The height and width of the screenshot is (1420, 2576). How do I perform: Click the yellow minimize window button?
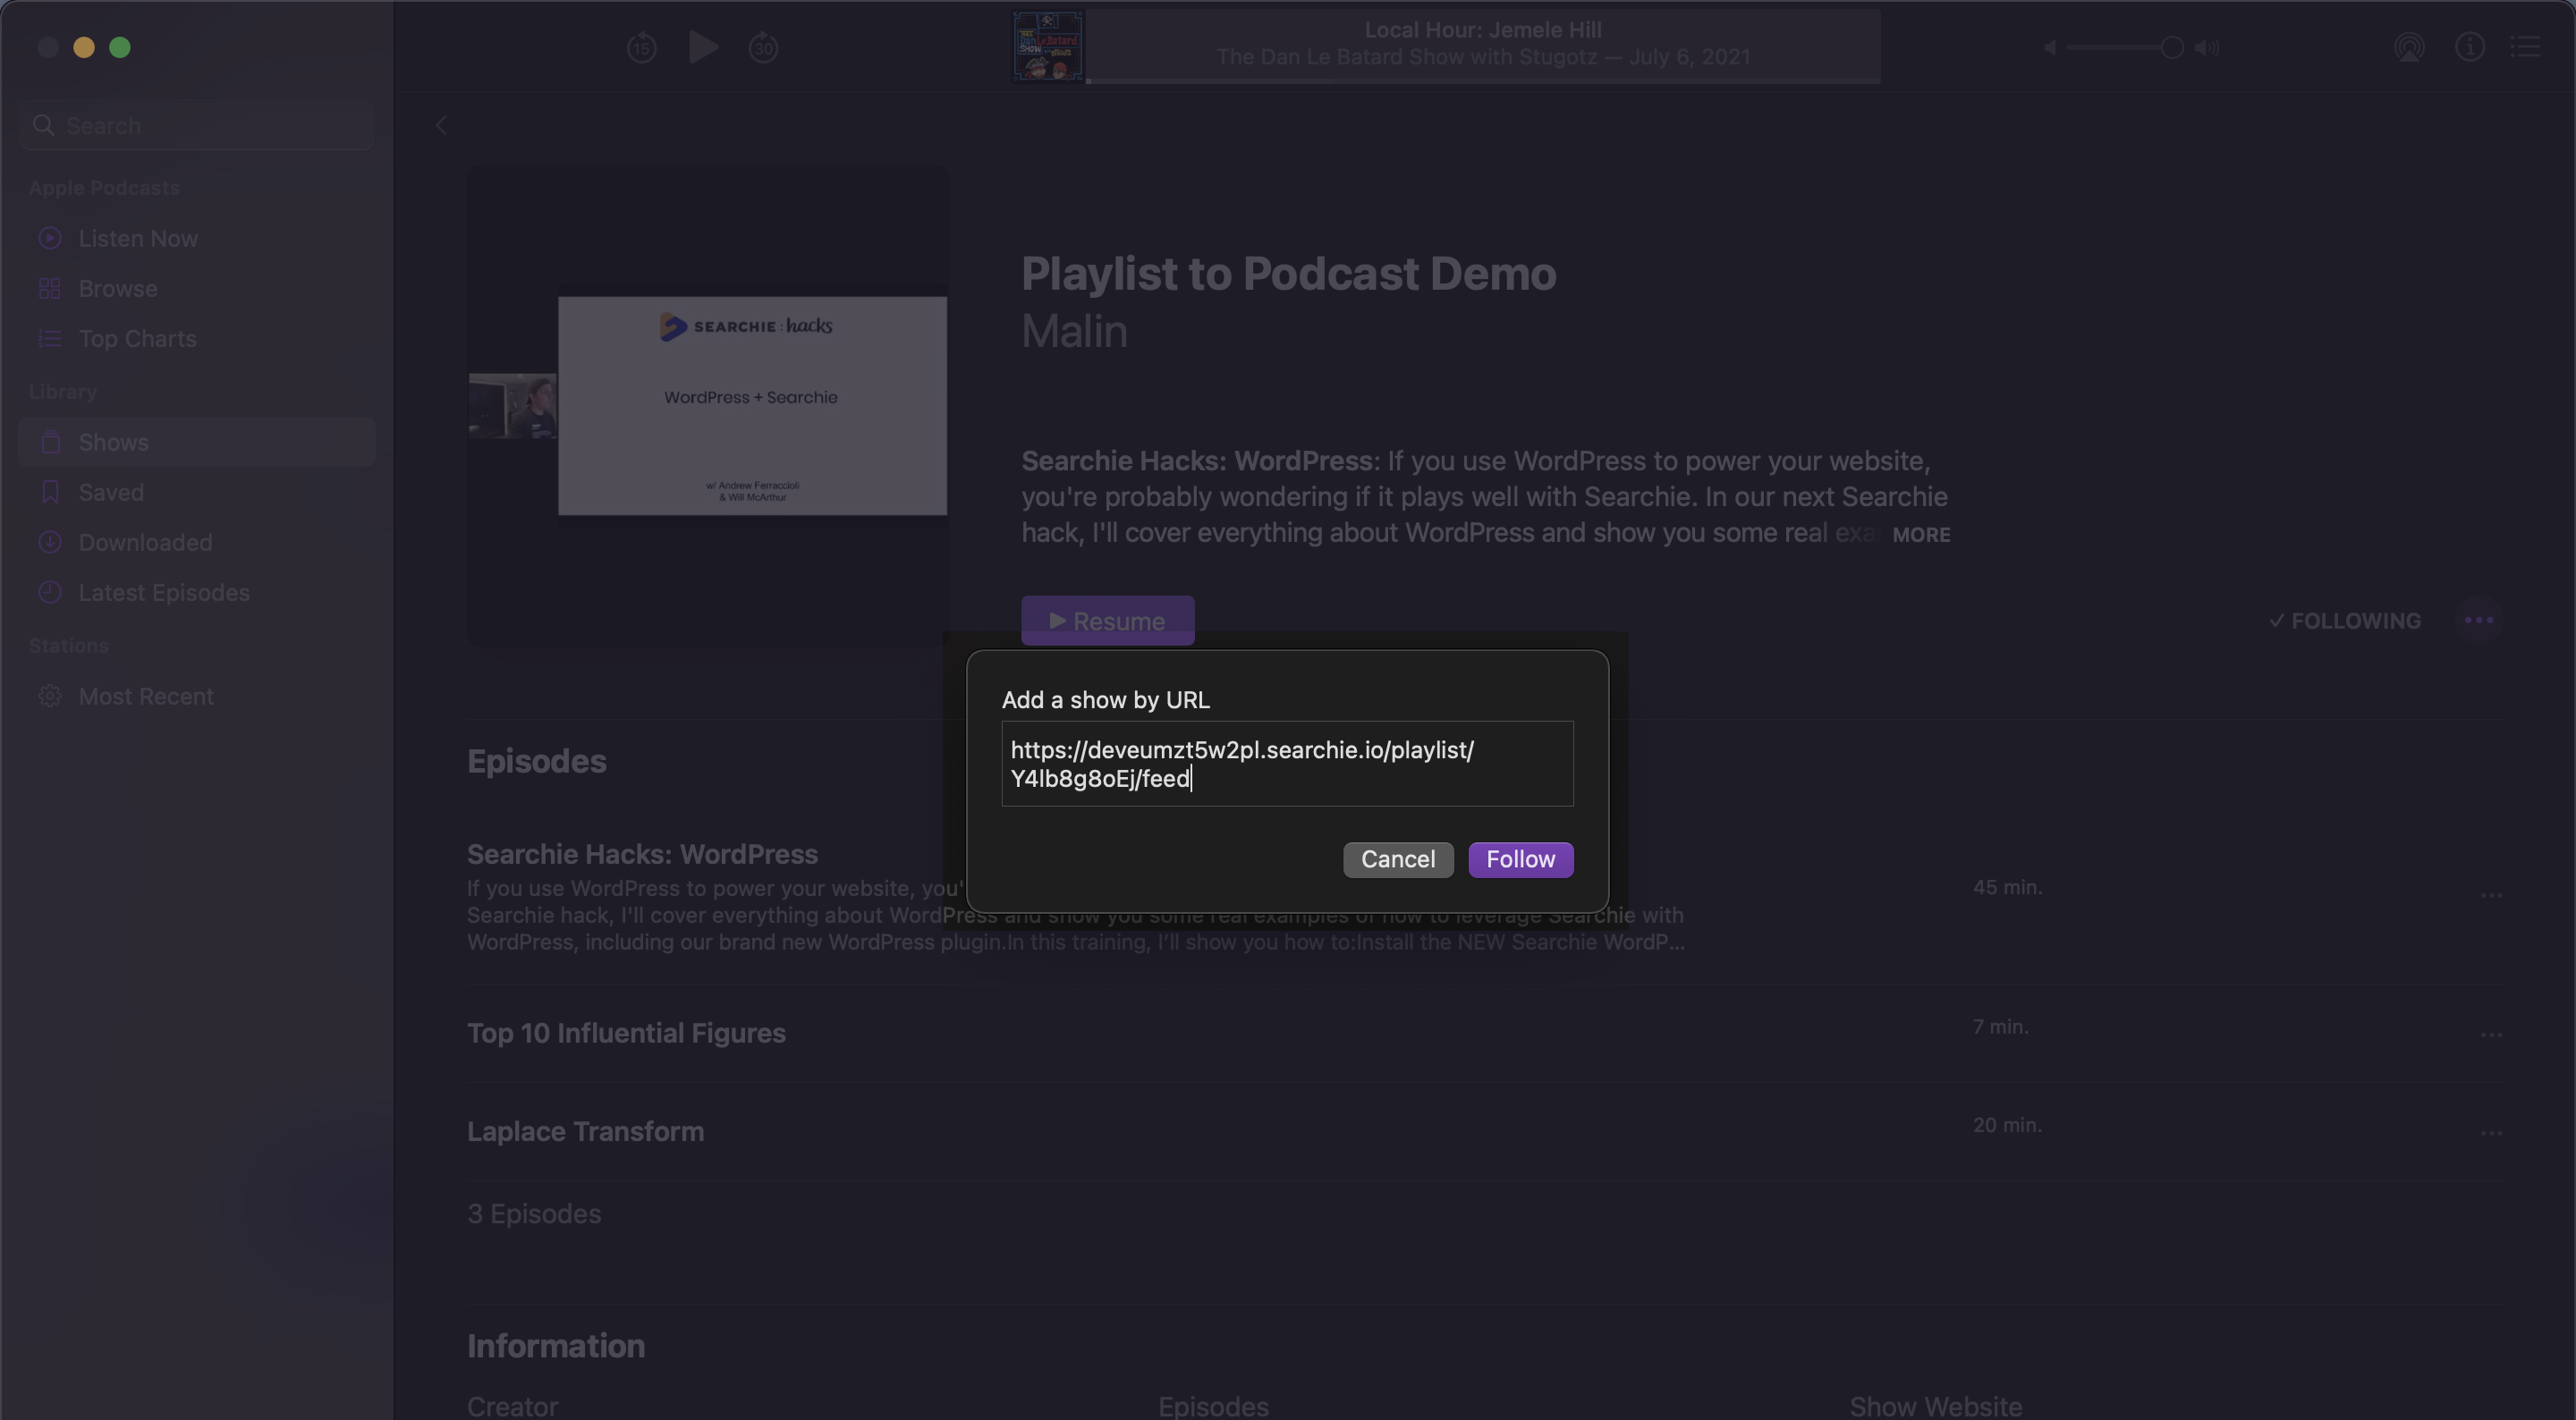84,47
